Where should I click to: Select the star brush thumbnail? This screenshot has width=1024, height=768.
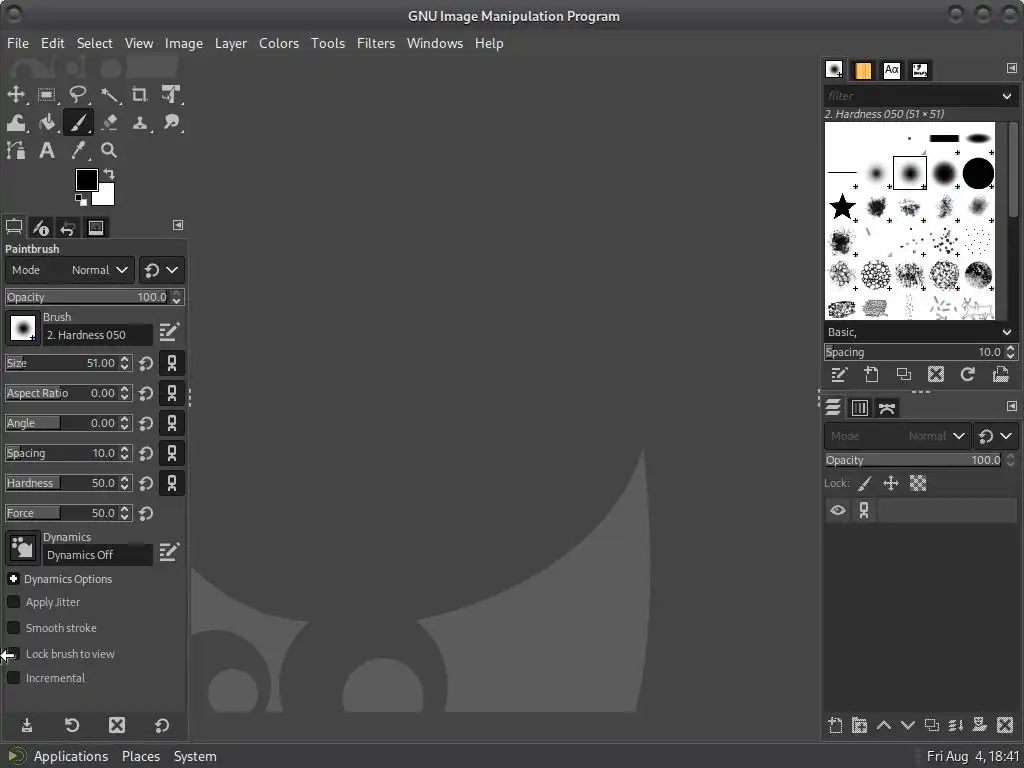842,207
